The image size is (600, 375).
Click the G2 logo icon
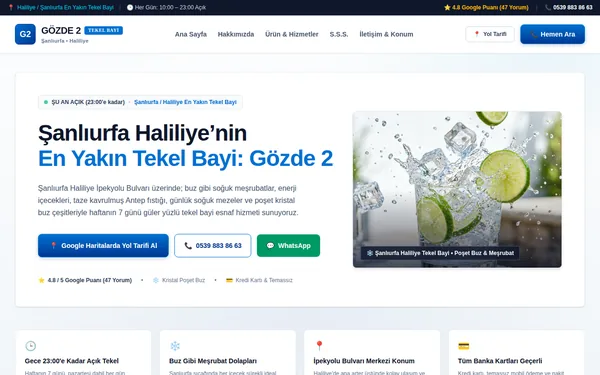tap(25, 34)
